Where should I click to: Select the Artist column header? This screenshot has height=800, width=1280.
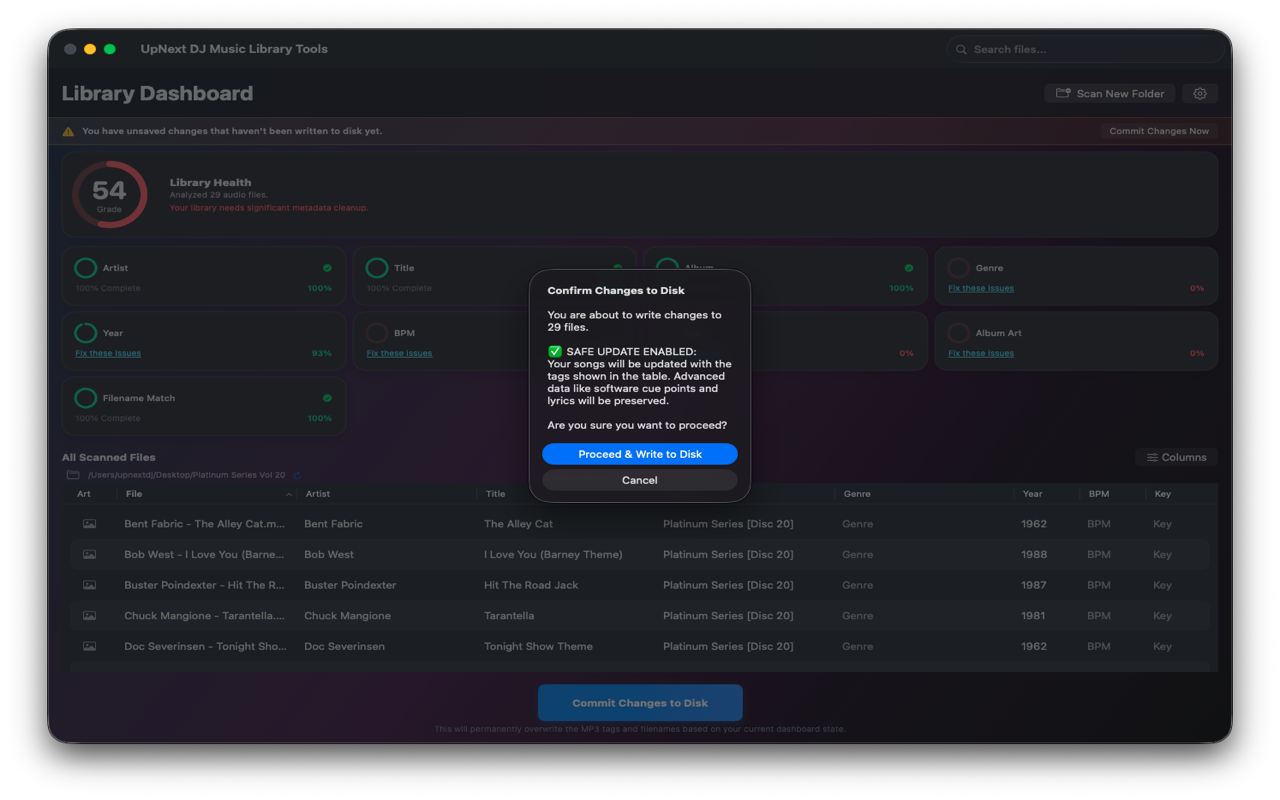(x=318, y=494)
